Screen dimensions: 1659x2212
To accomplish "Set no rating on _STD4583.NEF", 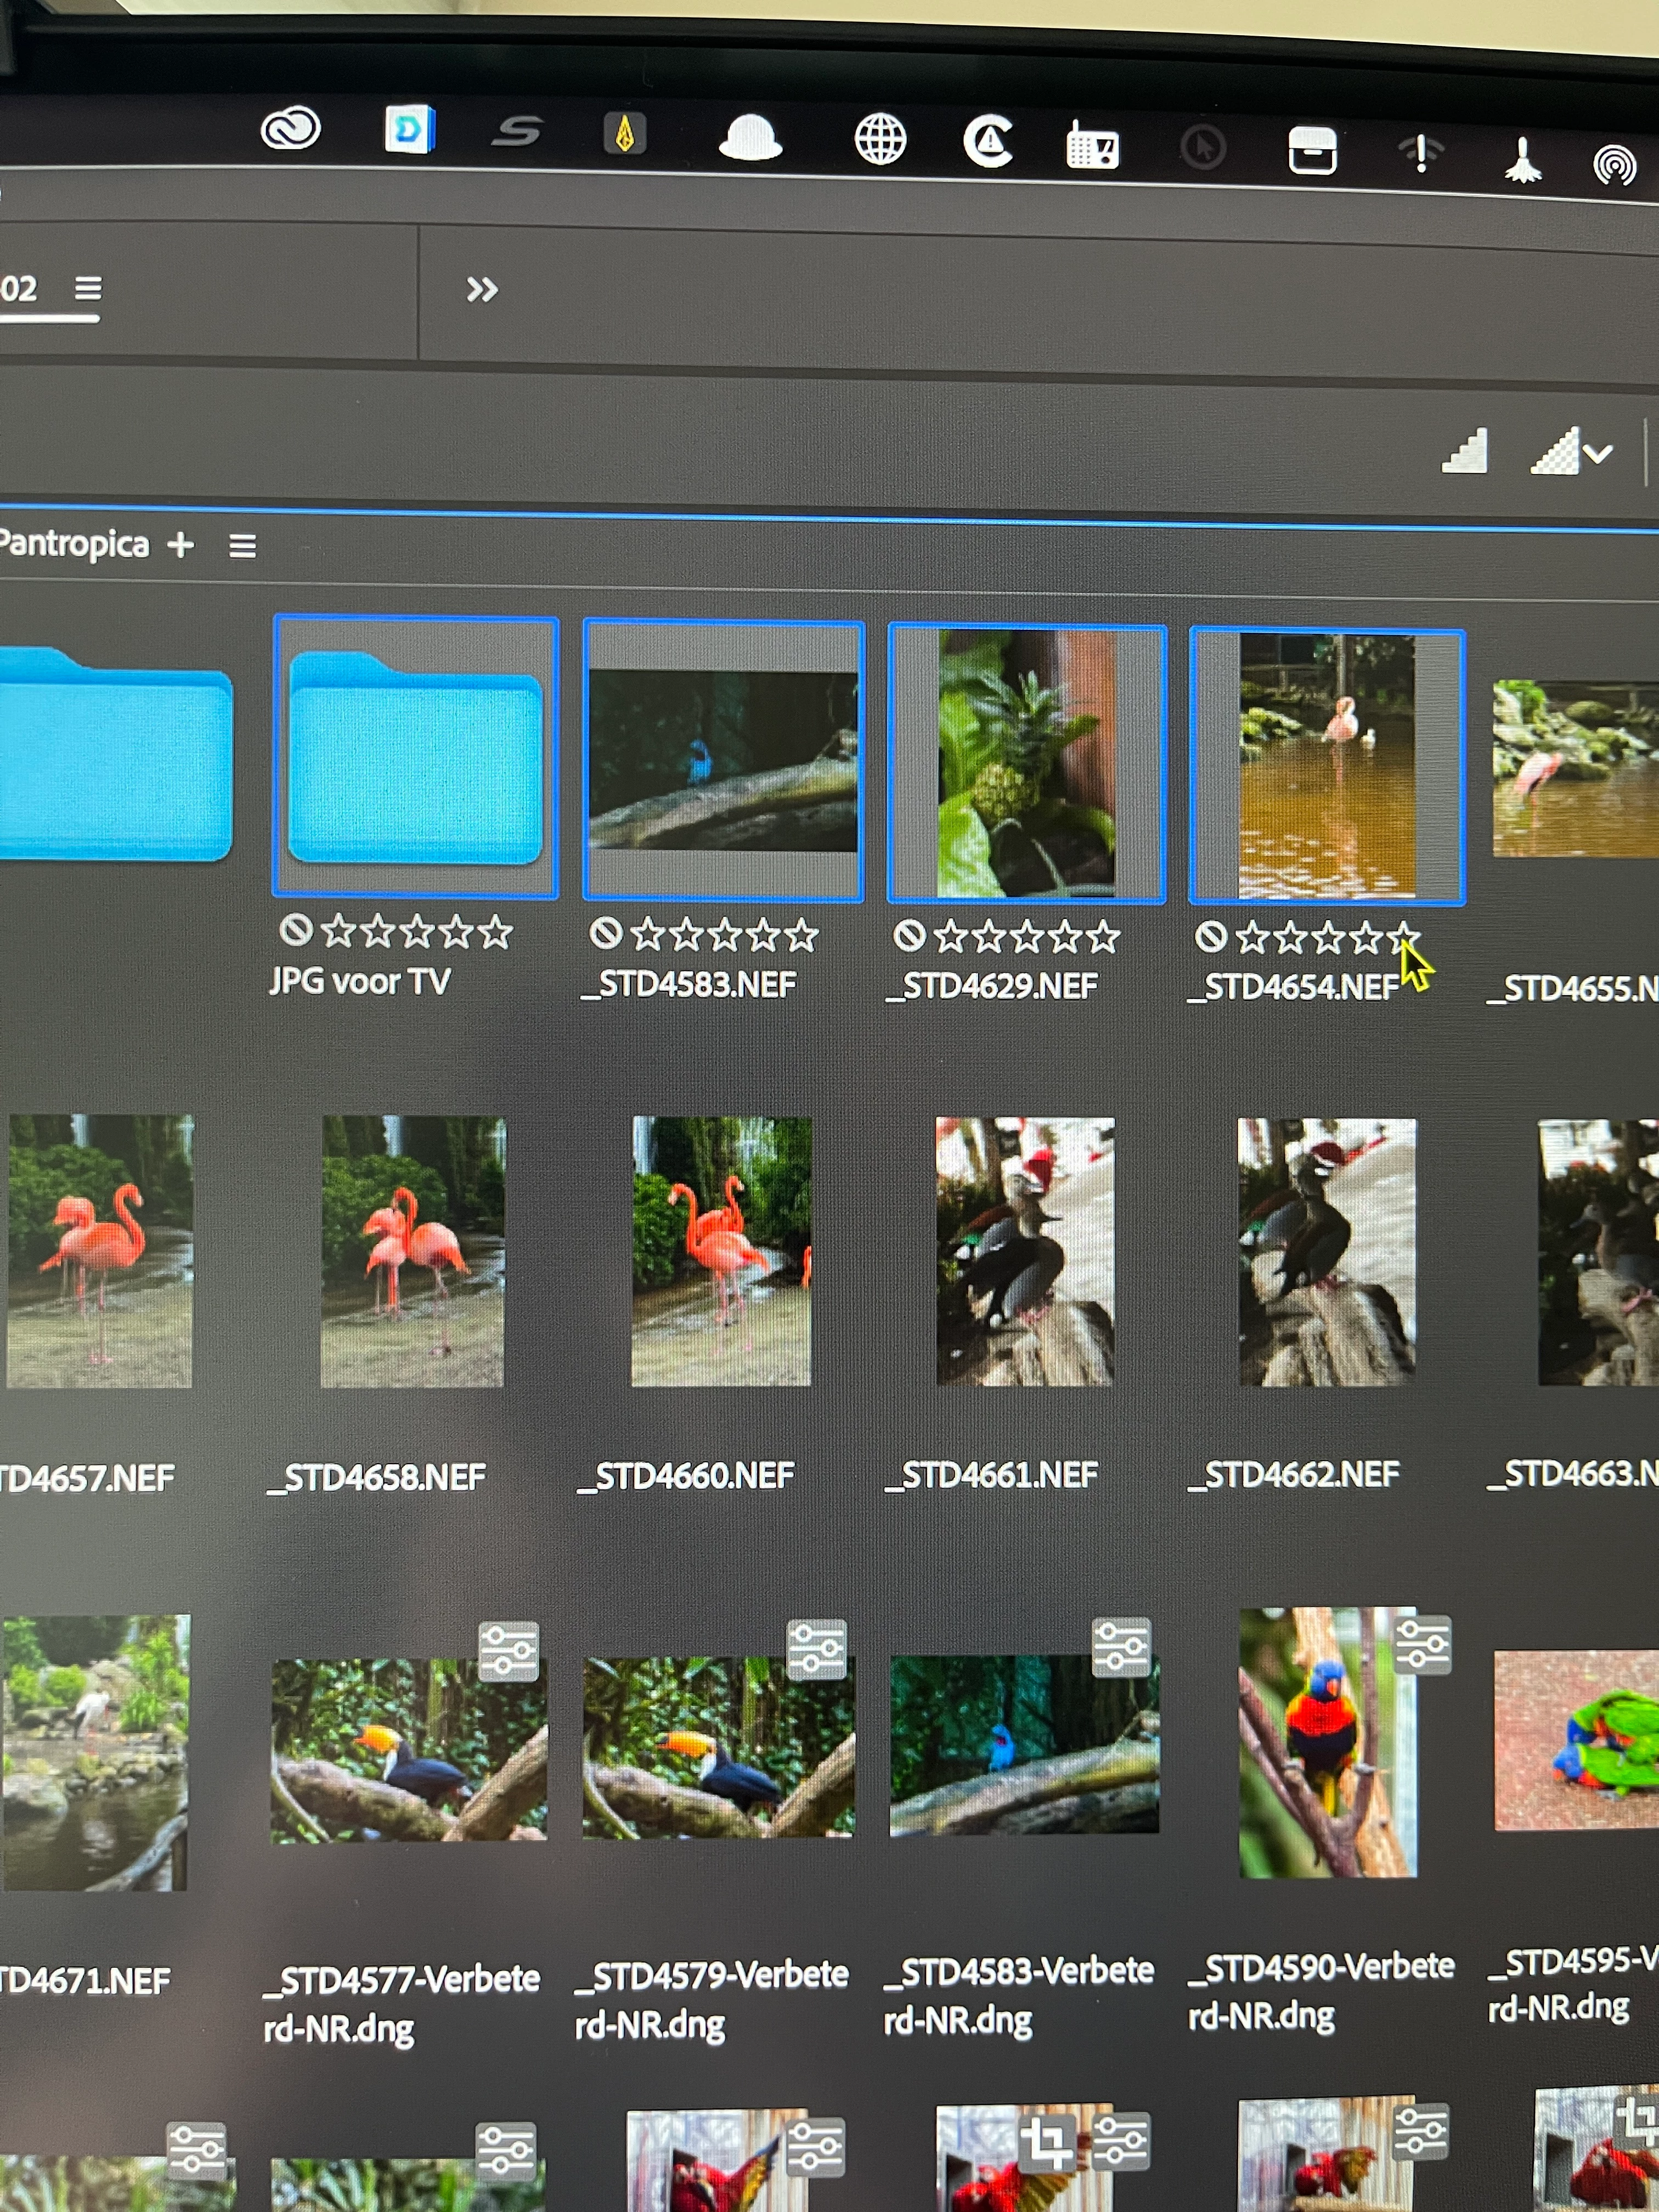I will [605, 933].
